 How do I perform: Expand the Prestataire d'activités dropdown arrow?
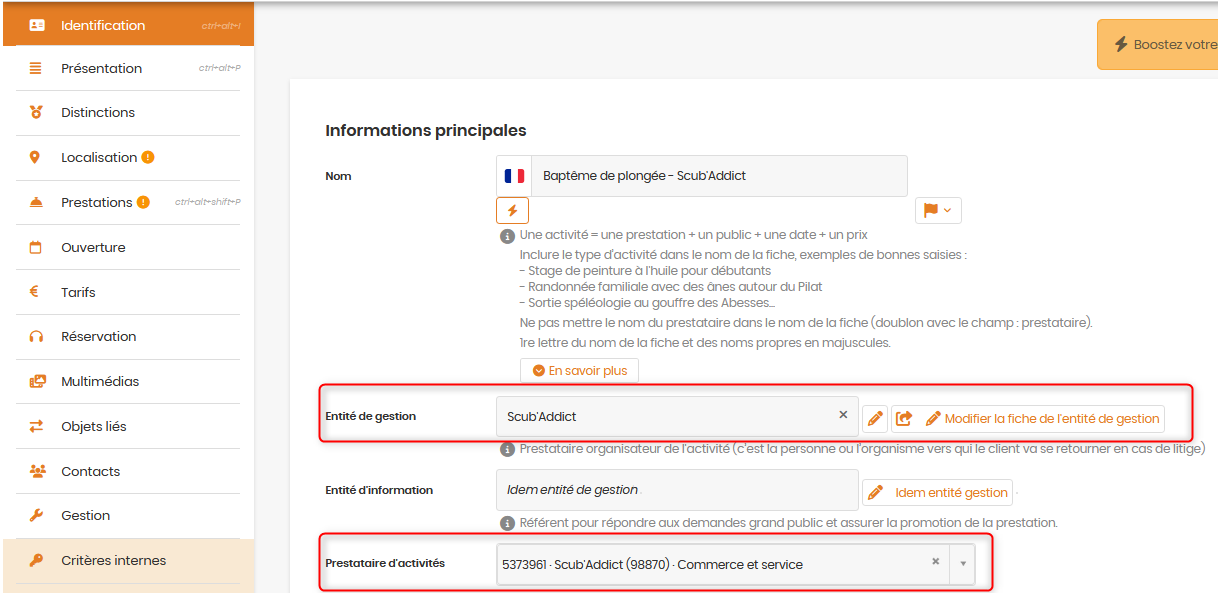(x=963, y=564)
